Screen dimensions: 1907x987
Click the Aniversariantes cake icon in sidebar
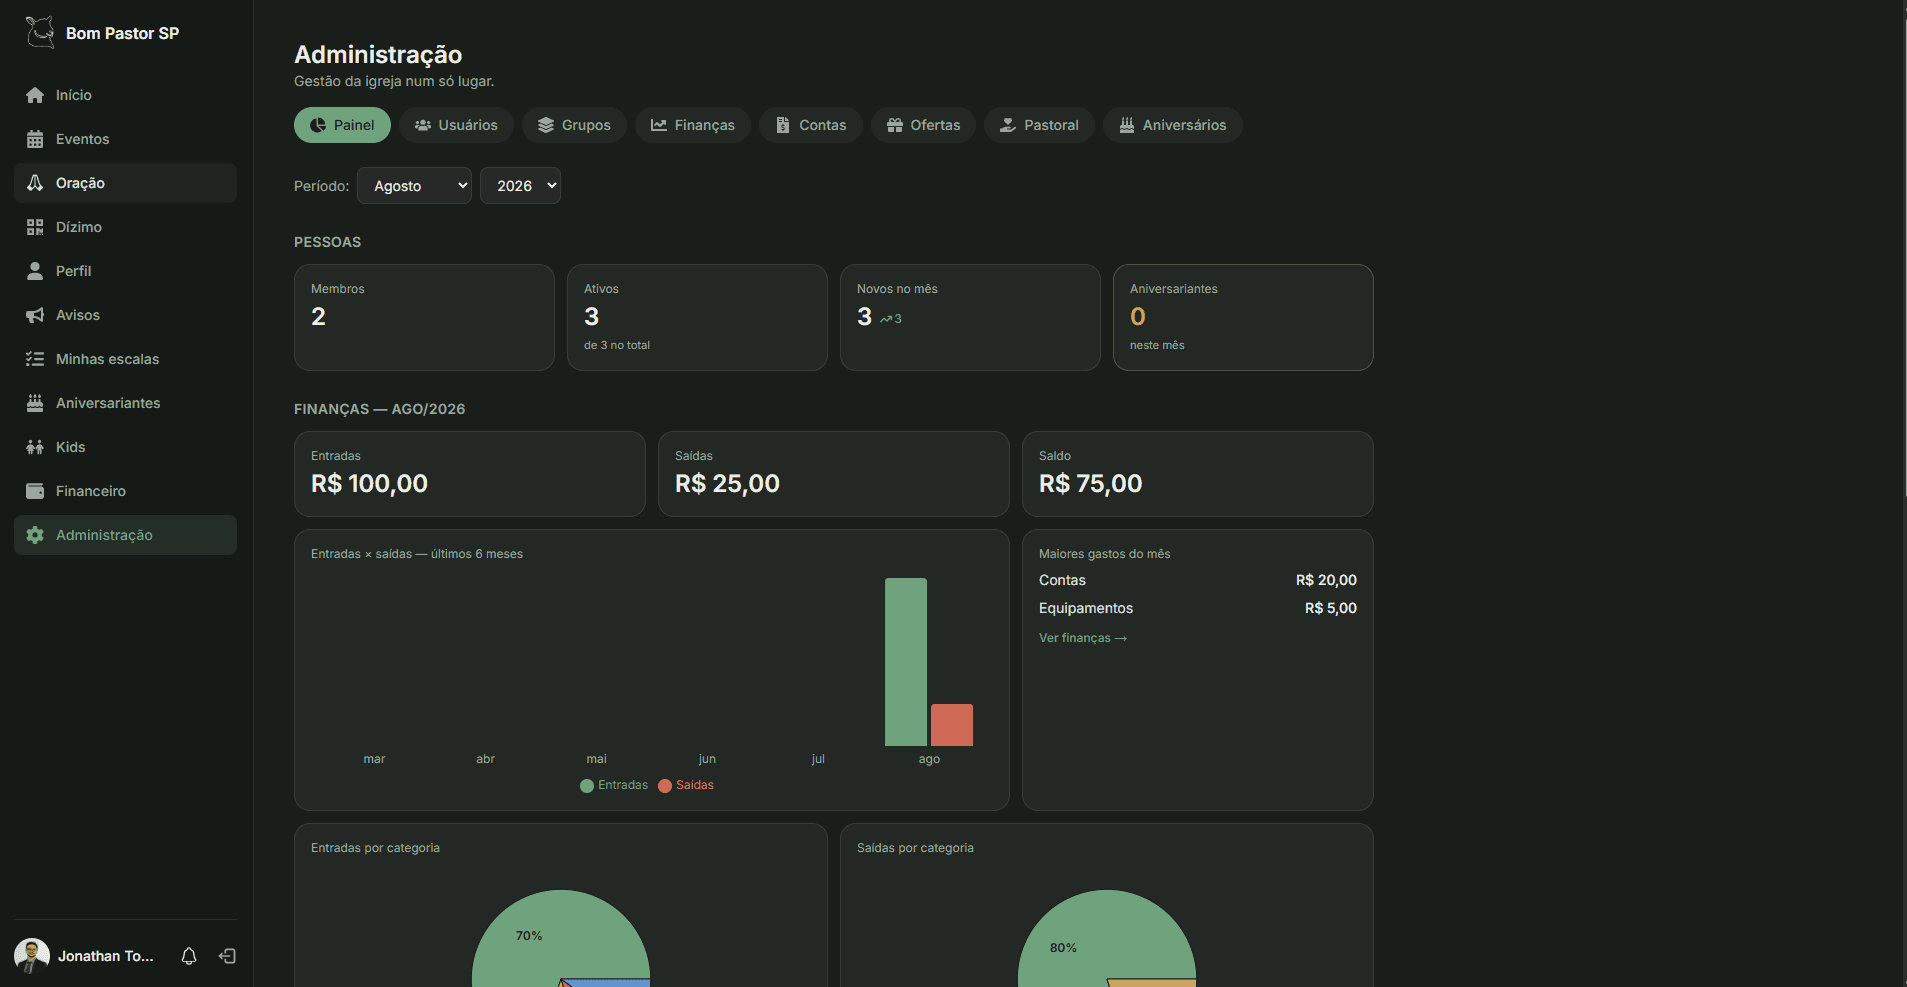(35, 403)
